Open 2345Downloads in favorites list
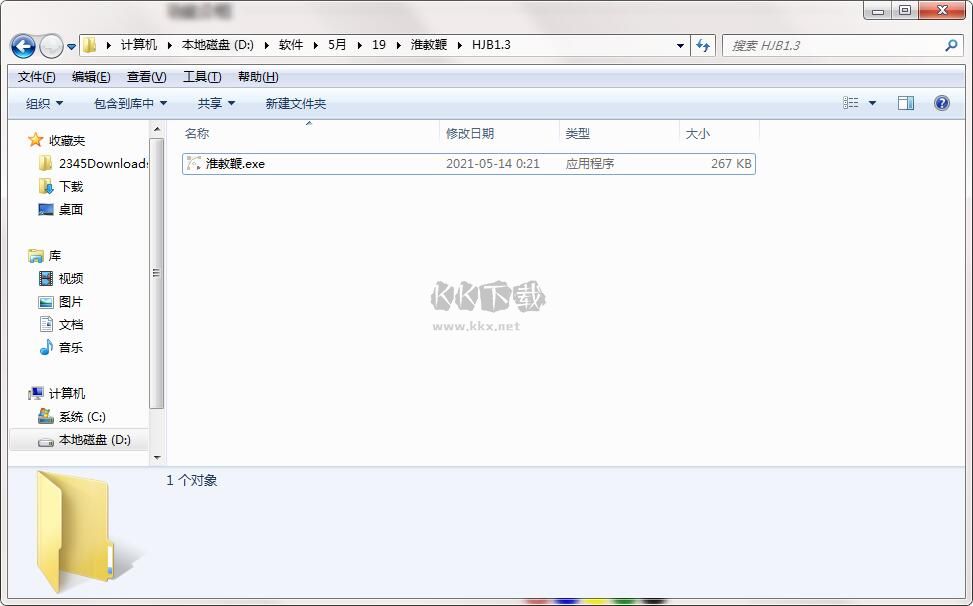Image resolution: width=973 pixels, height=606 pixels. (102, 164)
